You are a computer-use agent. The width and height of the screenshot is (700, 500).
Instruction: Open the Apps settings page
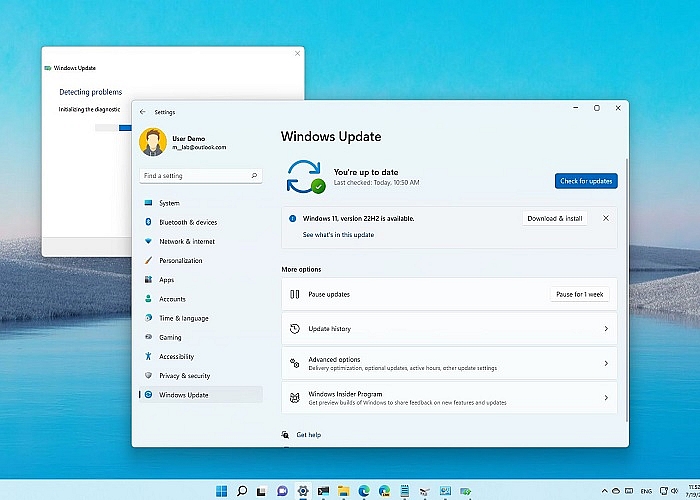click(201, 280)
